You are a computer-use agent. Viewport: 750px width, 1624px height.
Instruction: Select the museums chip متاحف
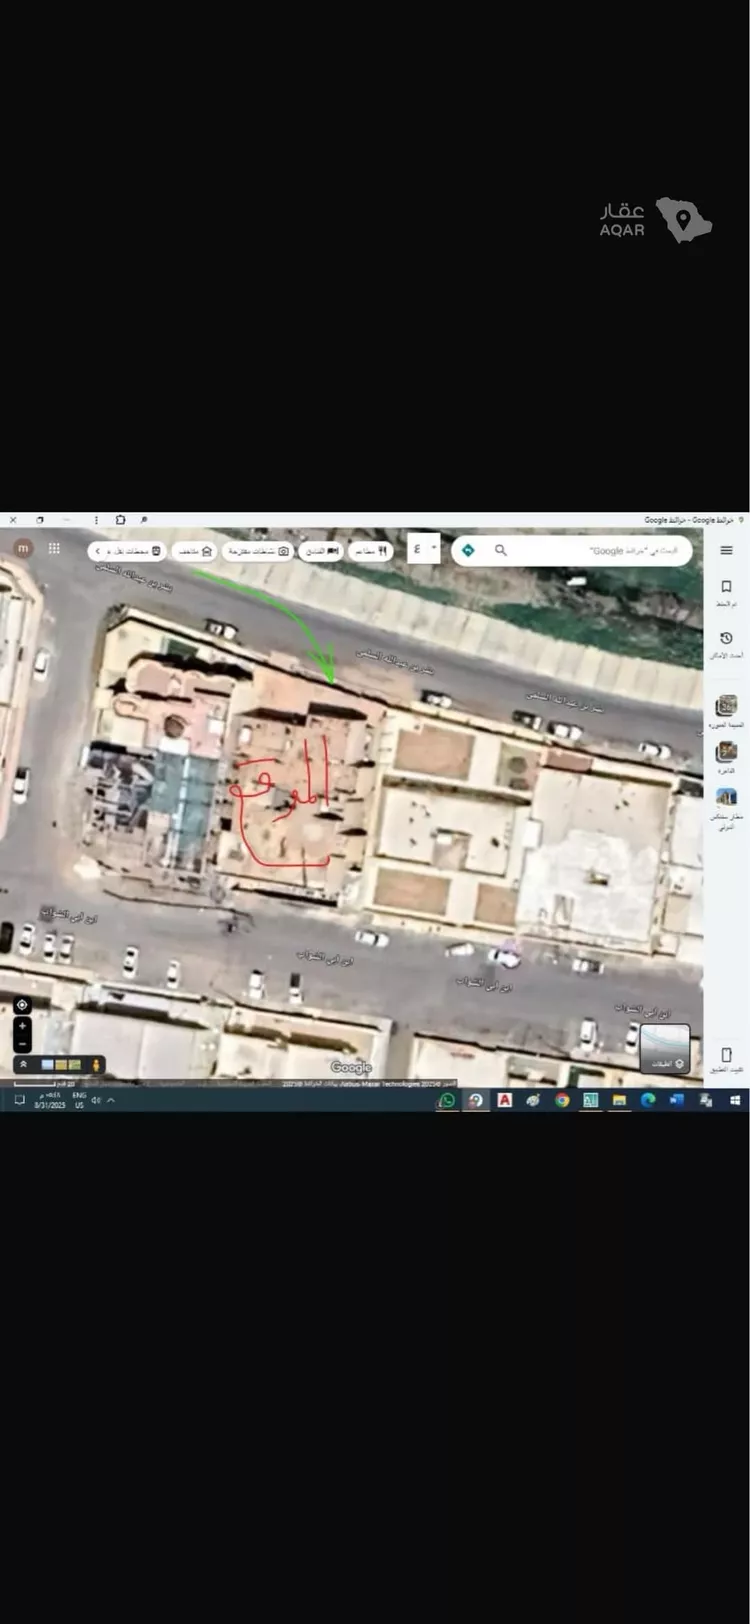tap(195, 551)
